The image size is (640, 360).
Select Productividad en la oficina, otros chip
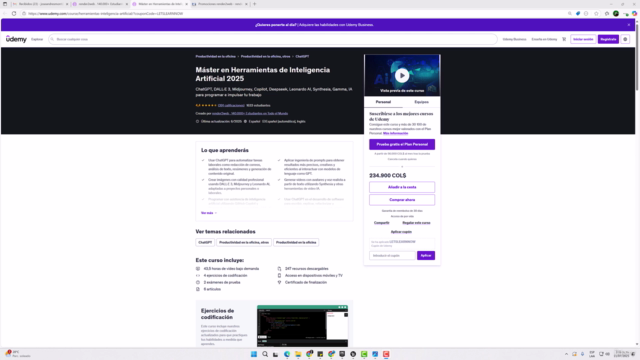click(244, 242)
